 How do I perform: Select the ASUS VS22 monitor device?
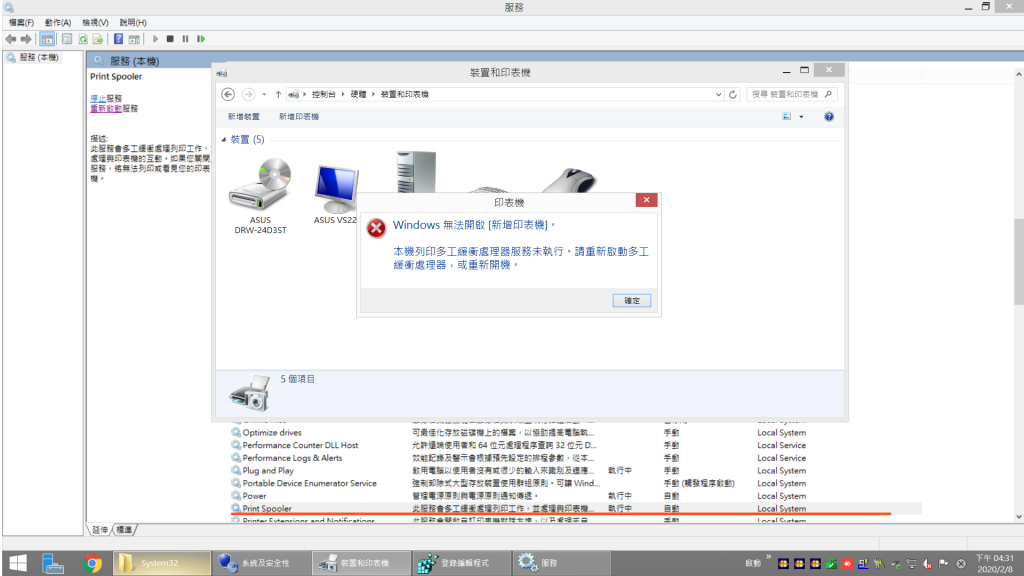coord(336,193)
